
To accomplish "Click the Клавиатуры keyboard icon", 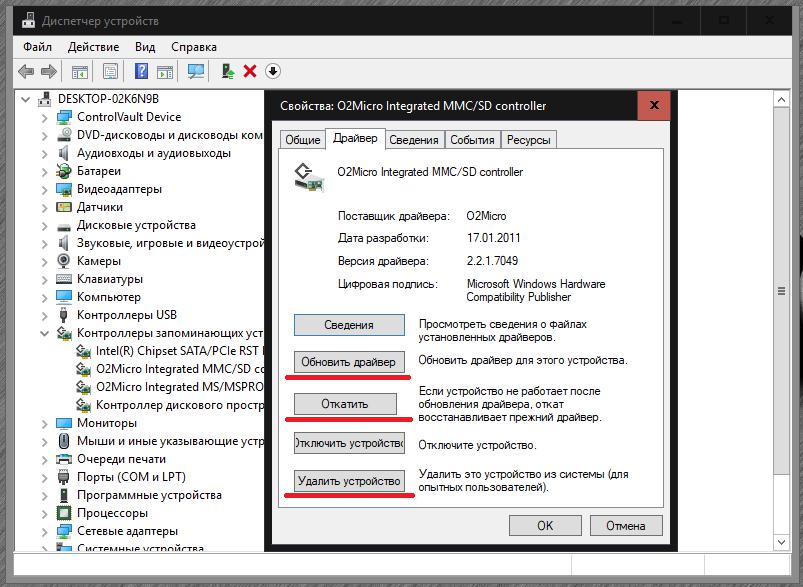I will (64, 279).
